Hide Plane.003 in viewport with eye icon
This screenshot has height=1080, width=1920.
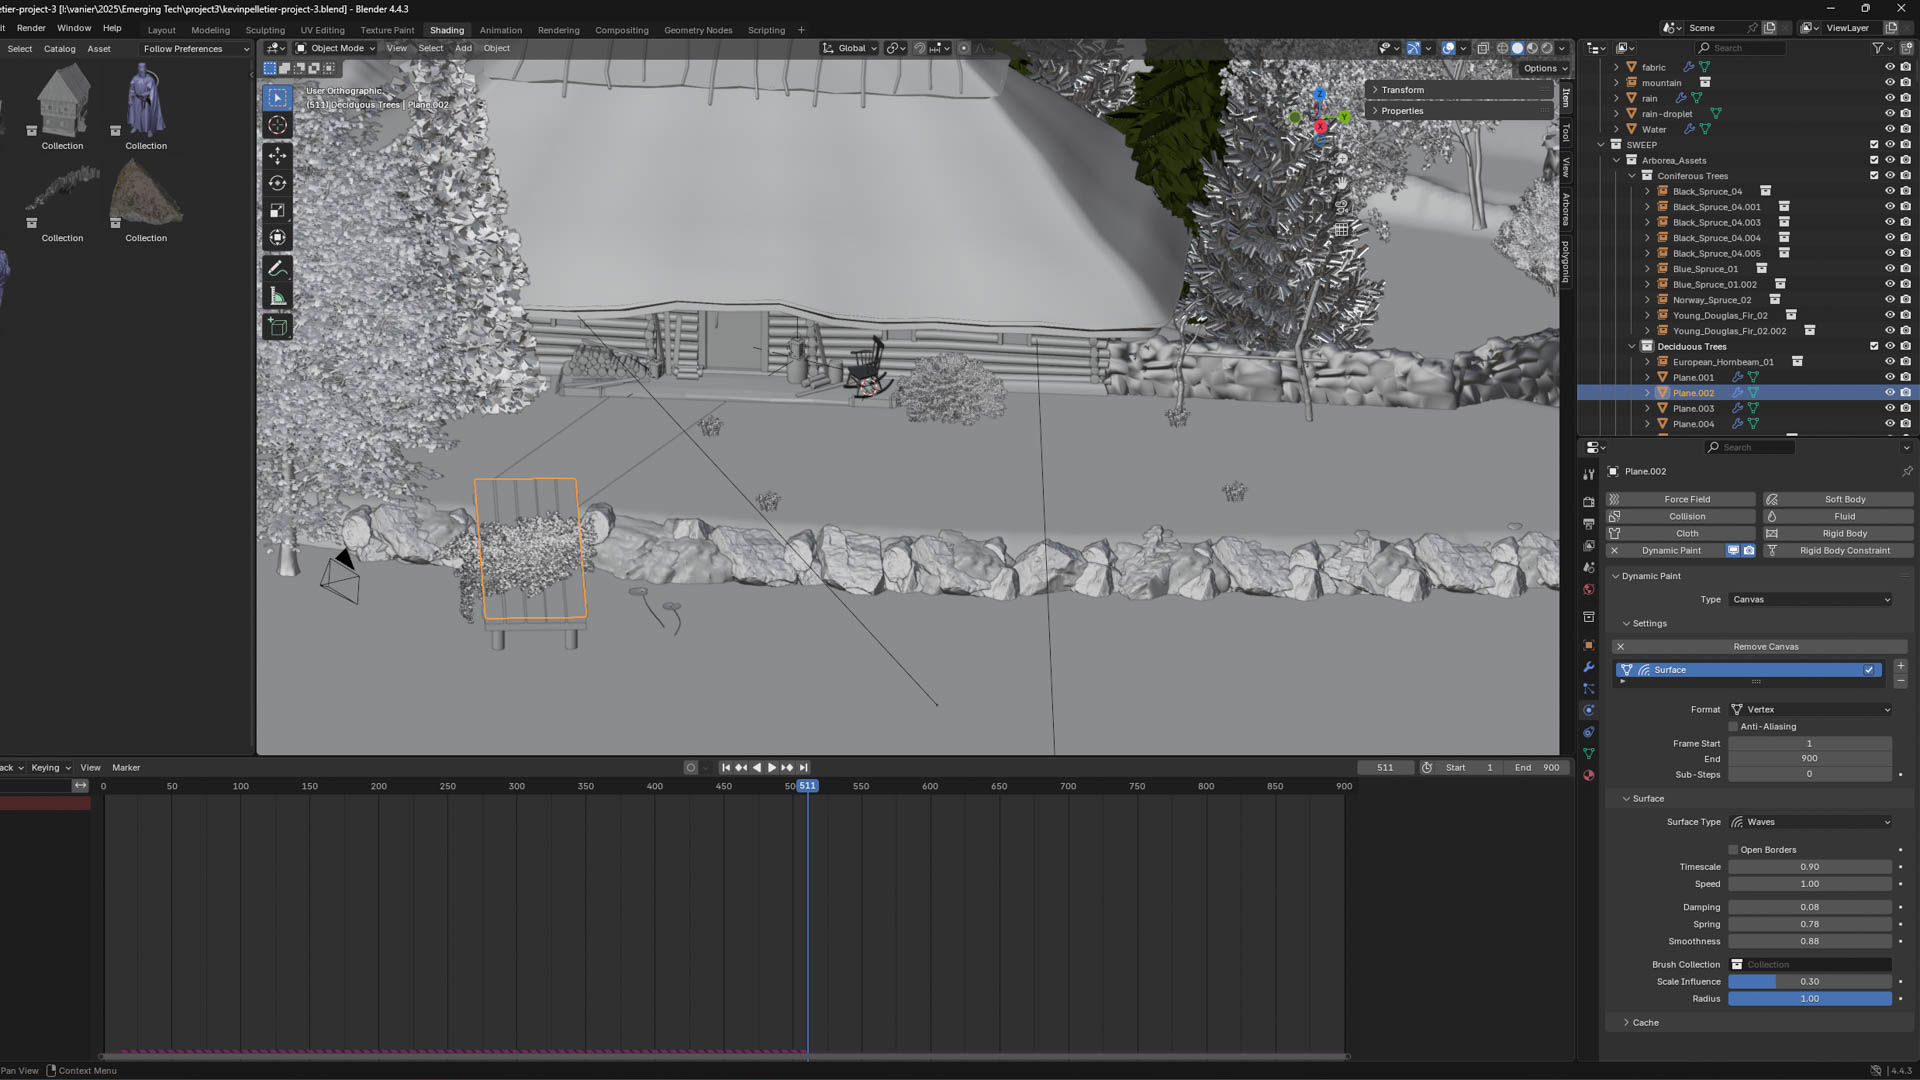pyautogui.click(x=1890, y=408)
